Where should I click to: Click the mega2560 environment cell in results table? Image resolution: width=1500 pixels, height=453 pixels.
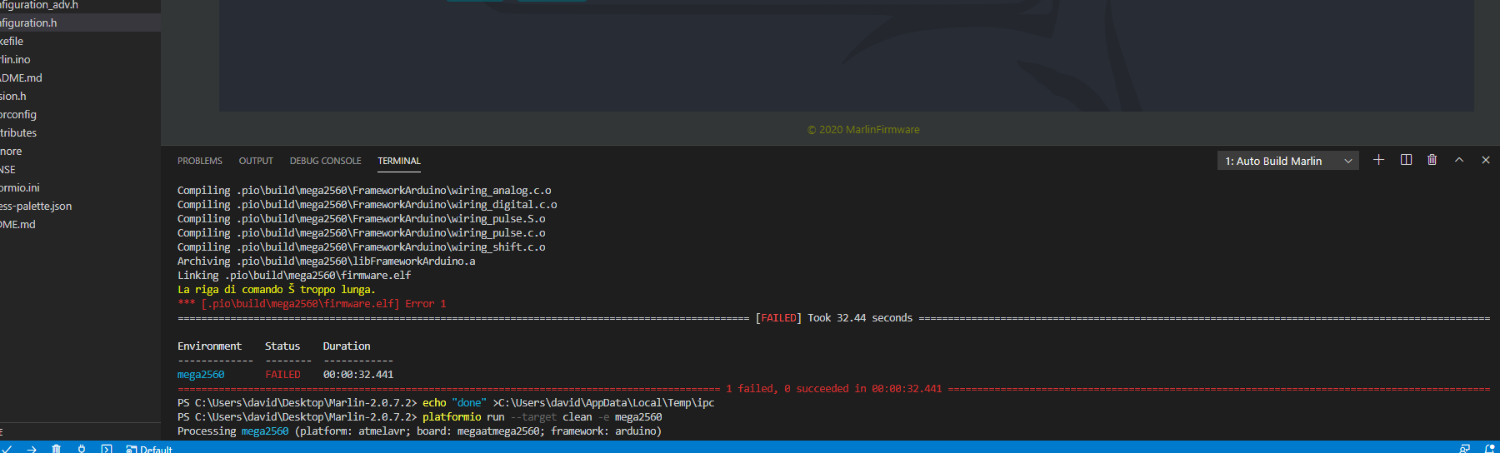click(x=200, y=374)
